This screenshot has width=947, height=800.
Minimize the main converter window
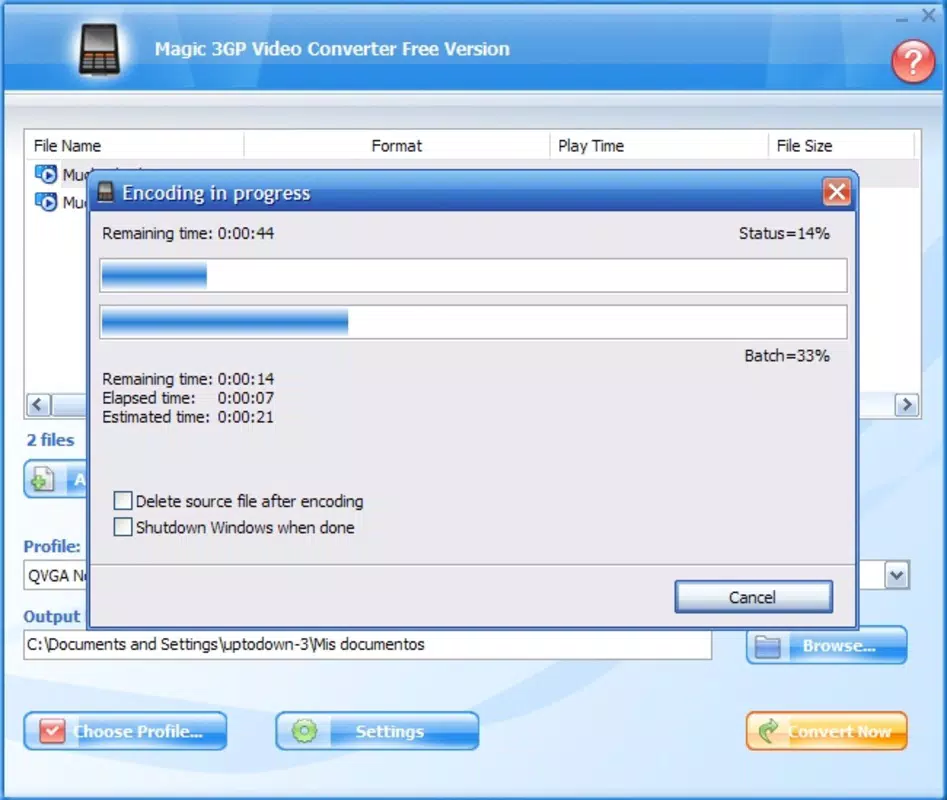click(902, 20)
